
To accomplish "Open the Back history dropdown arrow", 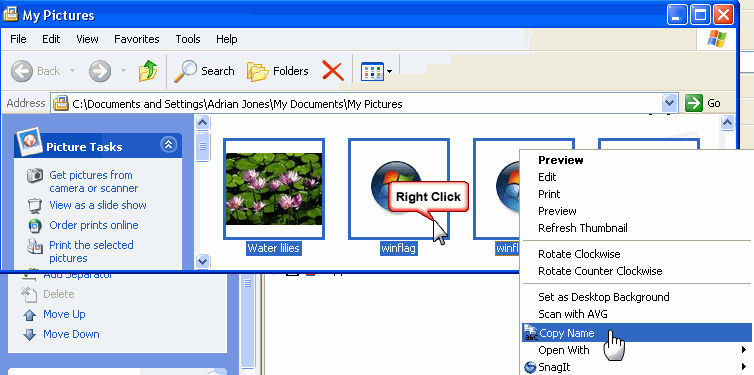I will tap(72, 71).
